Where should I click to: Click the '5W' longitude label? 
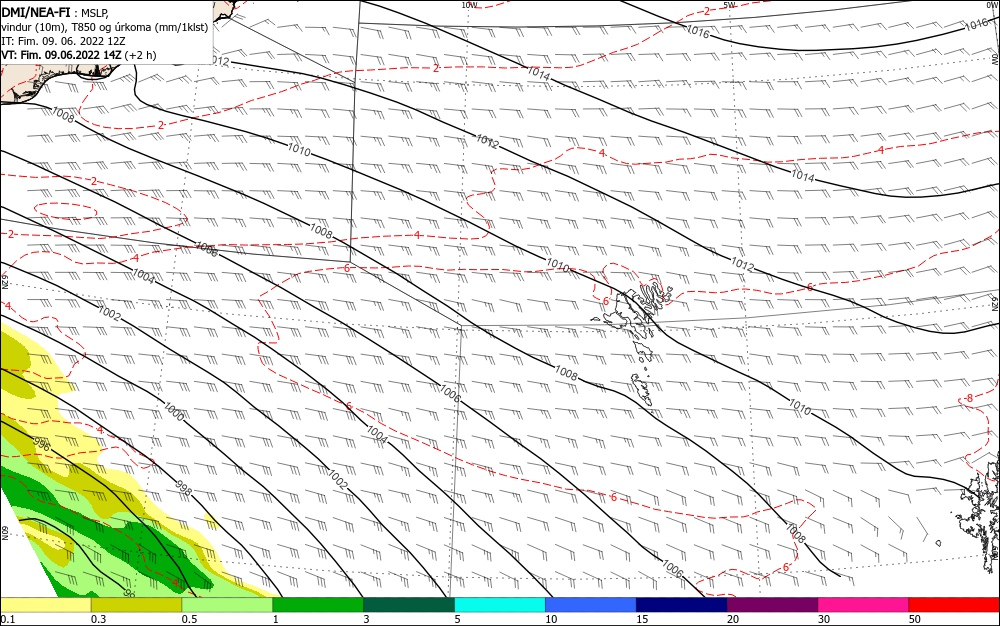[x=730, y=5]
